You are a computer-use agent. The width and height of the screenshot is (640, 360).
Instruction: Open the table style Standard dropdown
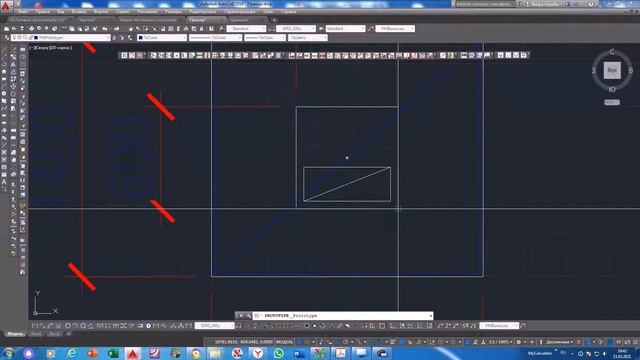(345, 29)
